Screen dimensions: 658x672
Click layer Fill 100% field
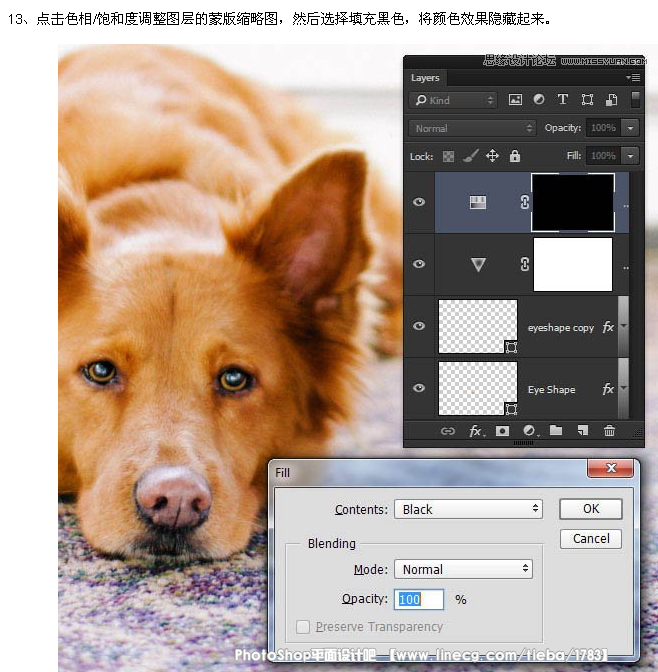point(604,156)
